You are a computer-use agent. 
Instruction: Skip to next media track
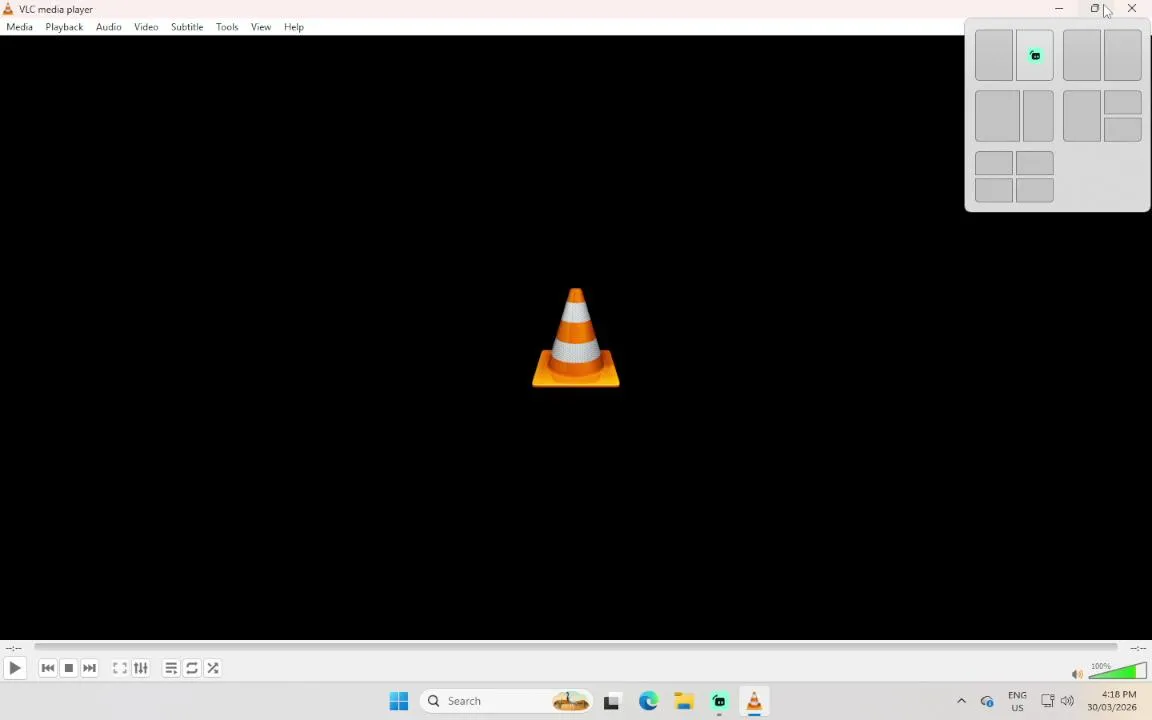click(x=89, y=669)
